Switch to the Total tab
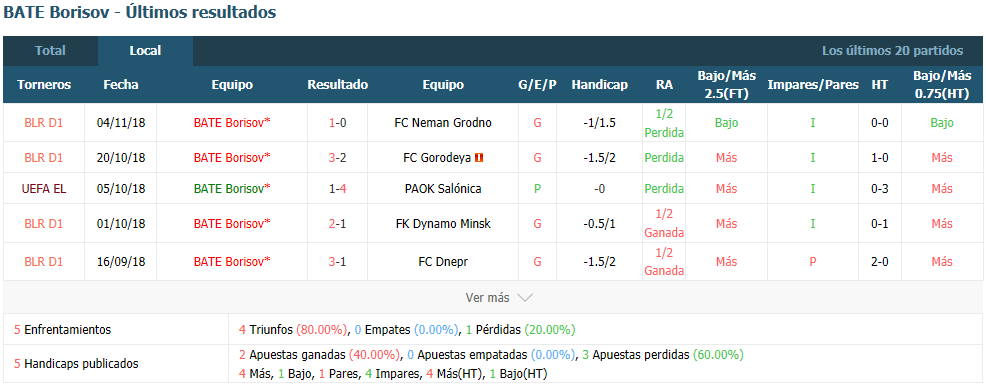Image resolution: width=986 pixels, height=387 pixels. click(x=50, y=51)
